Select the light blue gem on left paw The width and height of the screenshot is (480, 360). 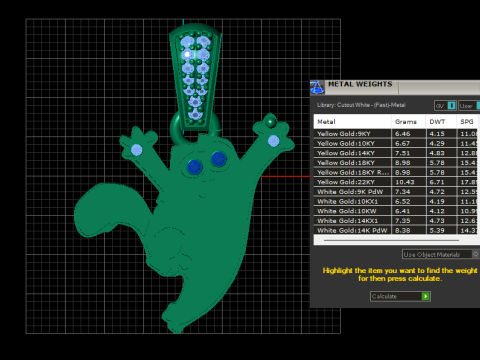click(136, 150)
